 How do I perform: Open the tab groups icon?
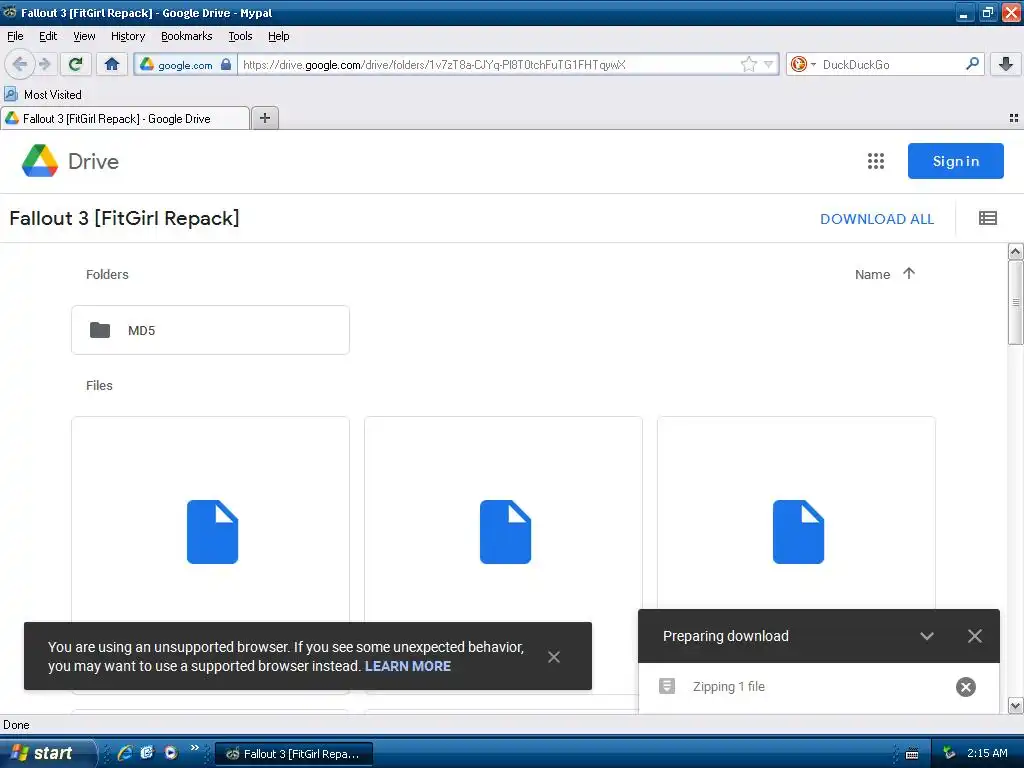click(x=1014, y=118)
